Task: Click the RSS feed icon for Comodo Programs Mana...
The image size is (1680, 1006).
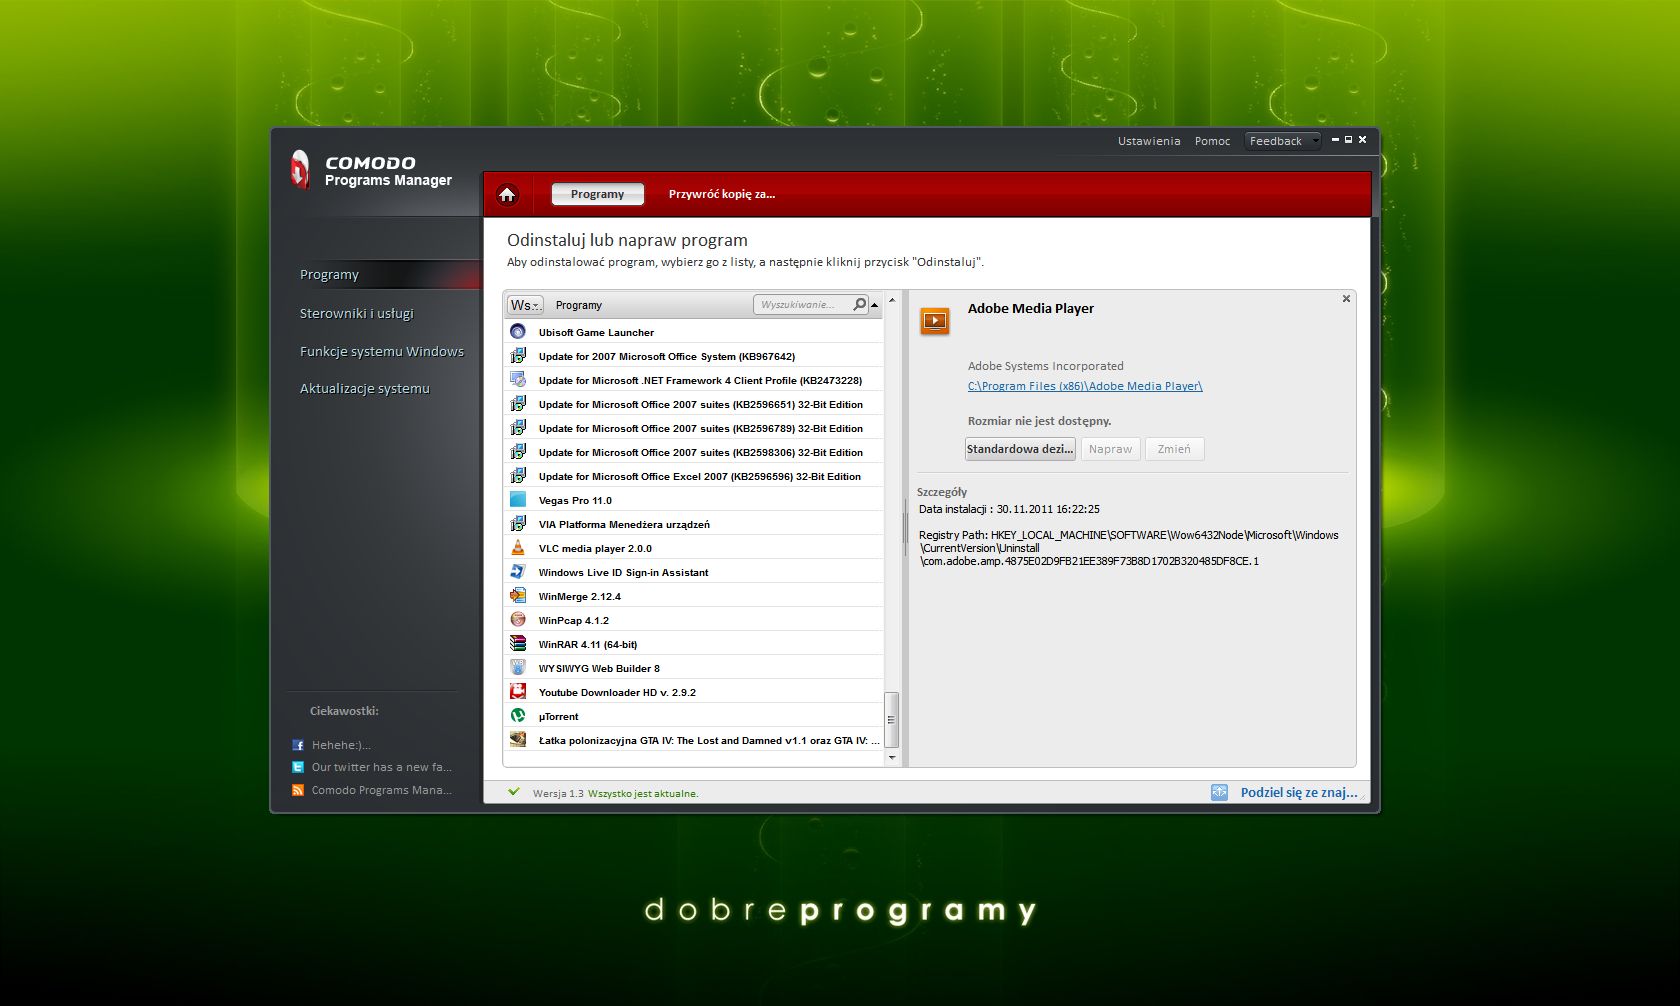Action: click(298, 790)
